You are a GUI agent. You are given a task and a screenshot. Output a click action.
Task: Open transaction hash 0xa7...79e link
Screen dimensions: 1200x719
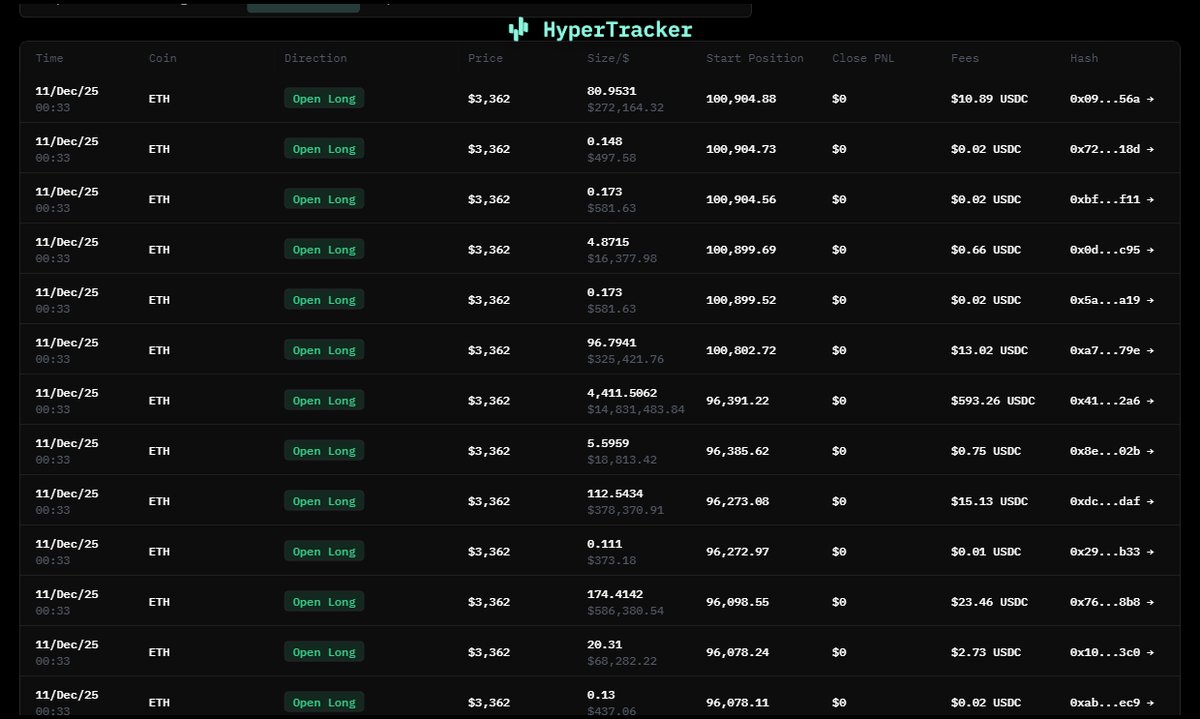1112,350
